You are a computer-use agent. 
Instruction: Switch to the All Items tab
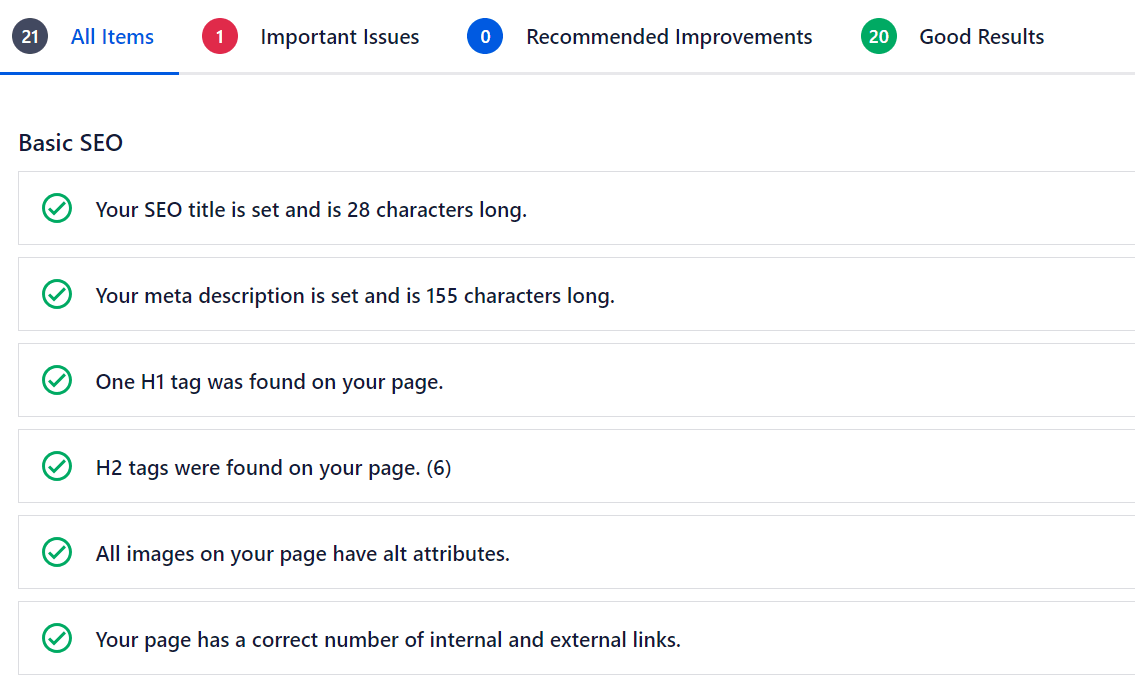pos(111,36)
